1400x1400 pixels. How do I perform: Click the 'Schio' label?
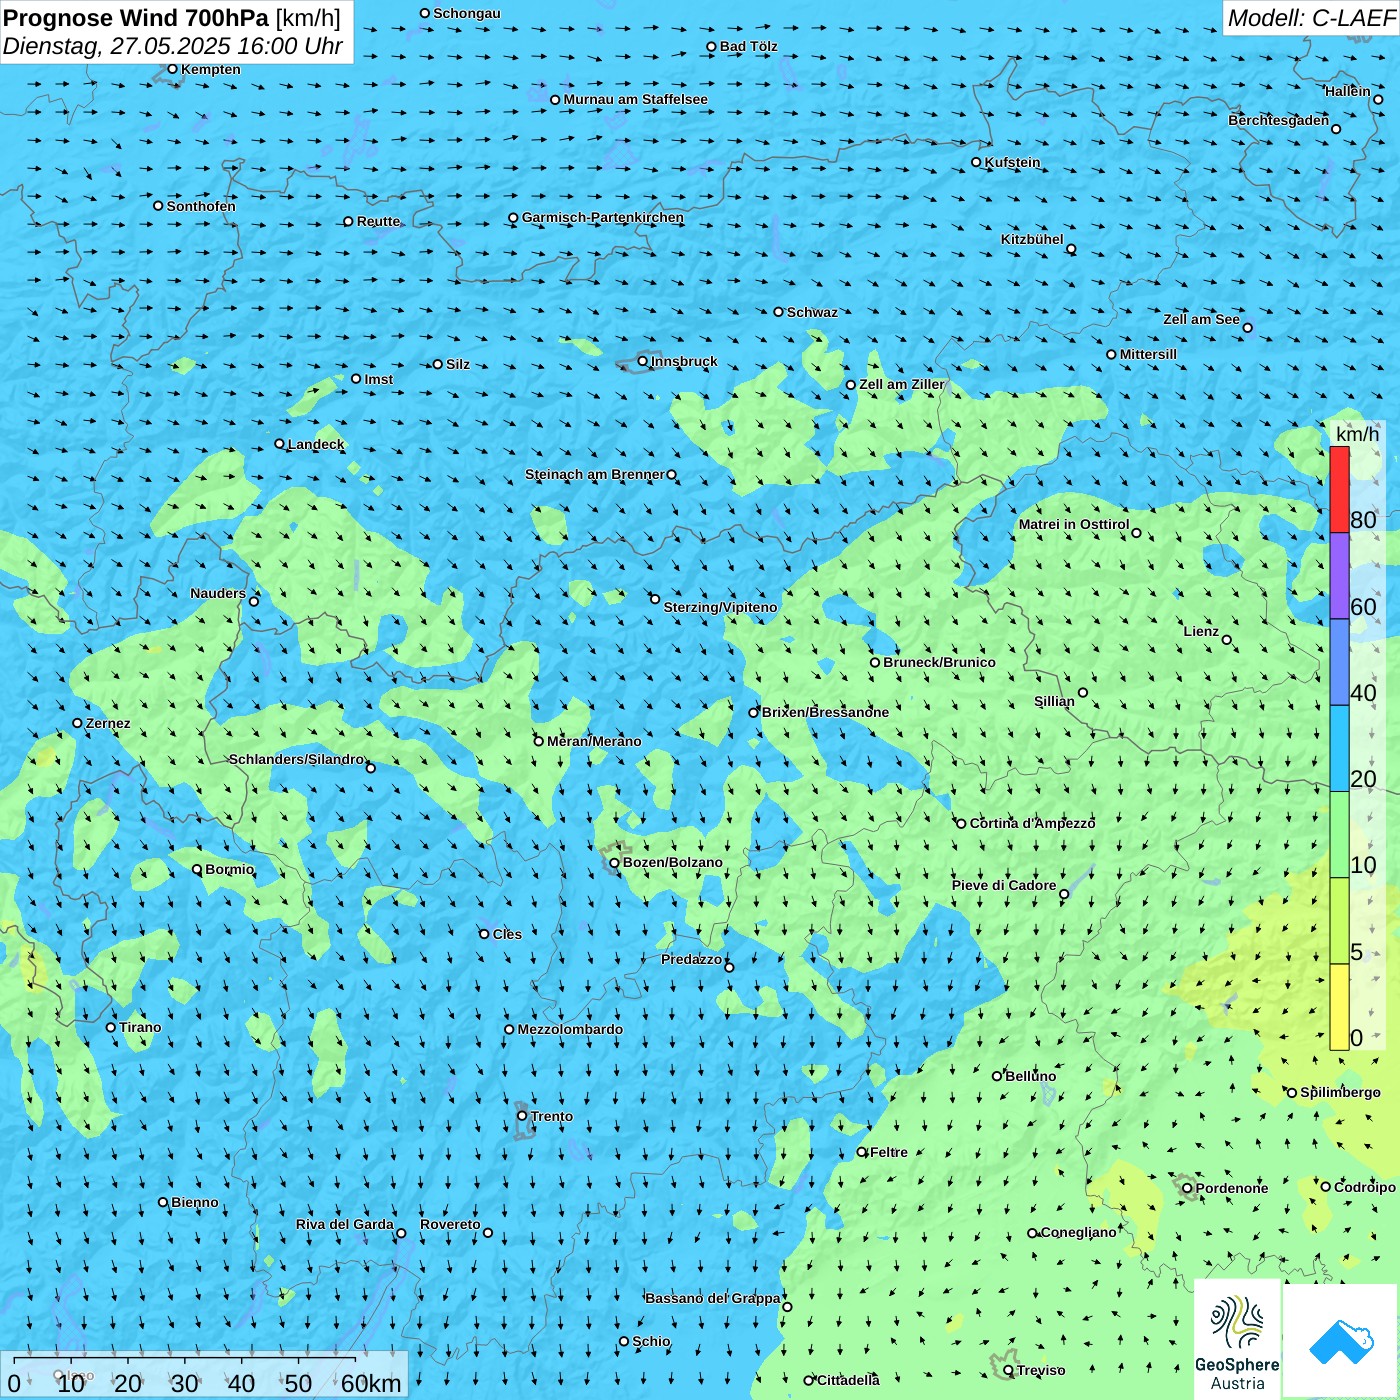pos(651,1341)
